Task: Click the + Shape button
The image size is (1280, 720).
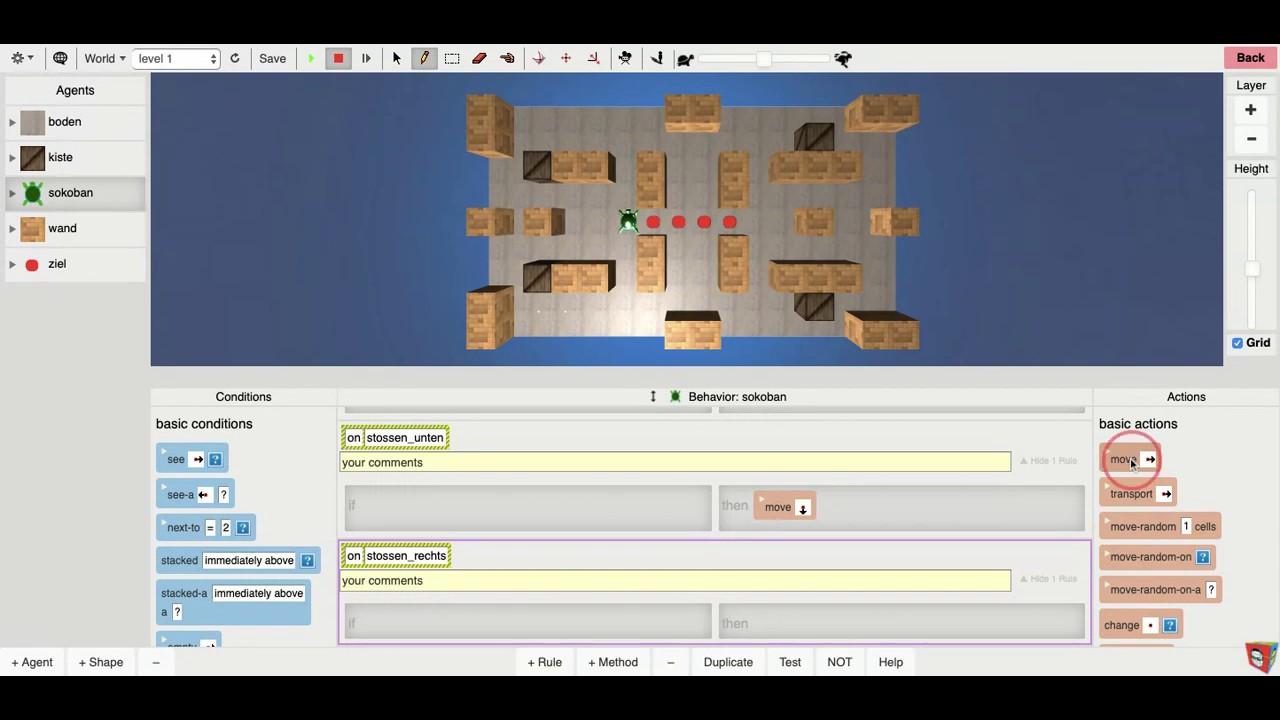Action: click(101, 662)
